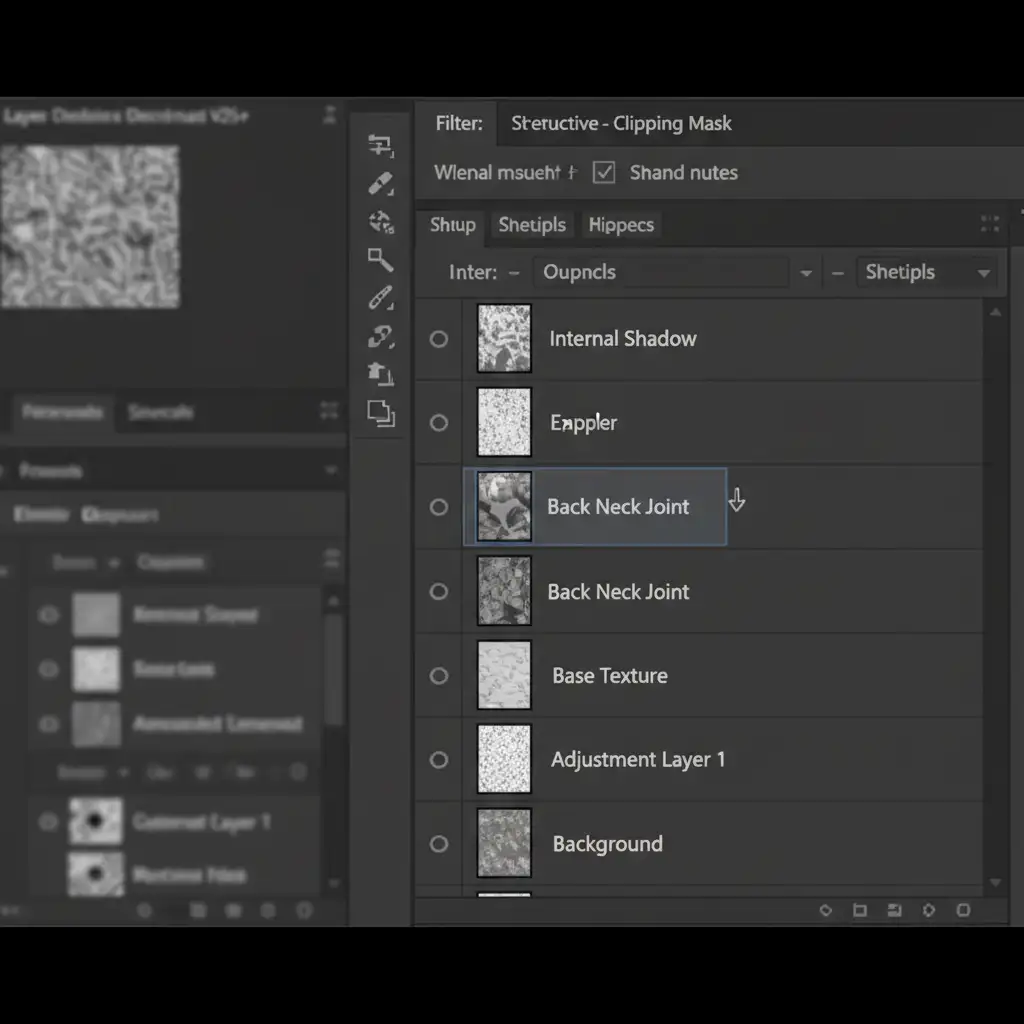Viewport: 1024px width, 1024px height.
Task: Toggle visibility circle of the Background layer
Action: [439, 844]
